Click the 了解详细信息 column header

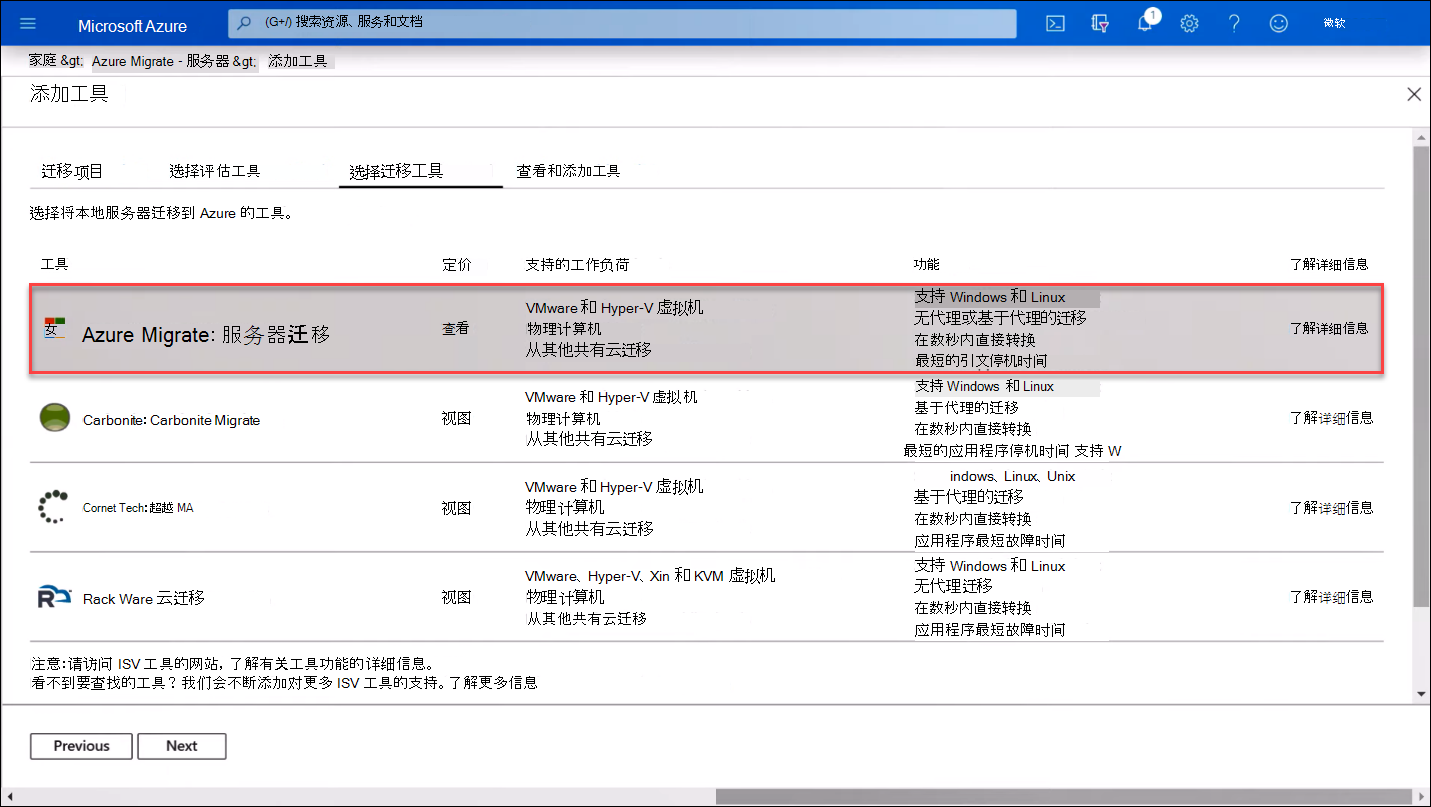(x=1329, y=264)
